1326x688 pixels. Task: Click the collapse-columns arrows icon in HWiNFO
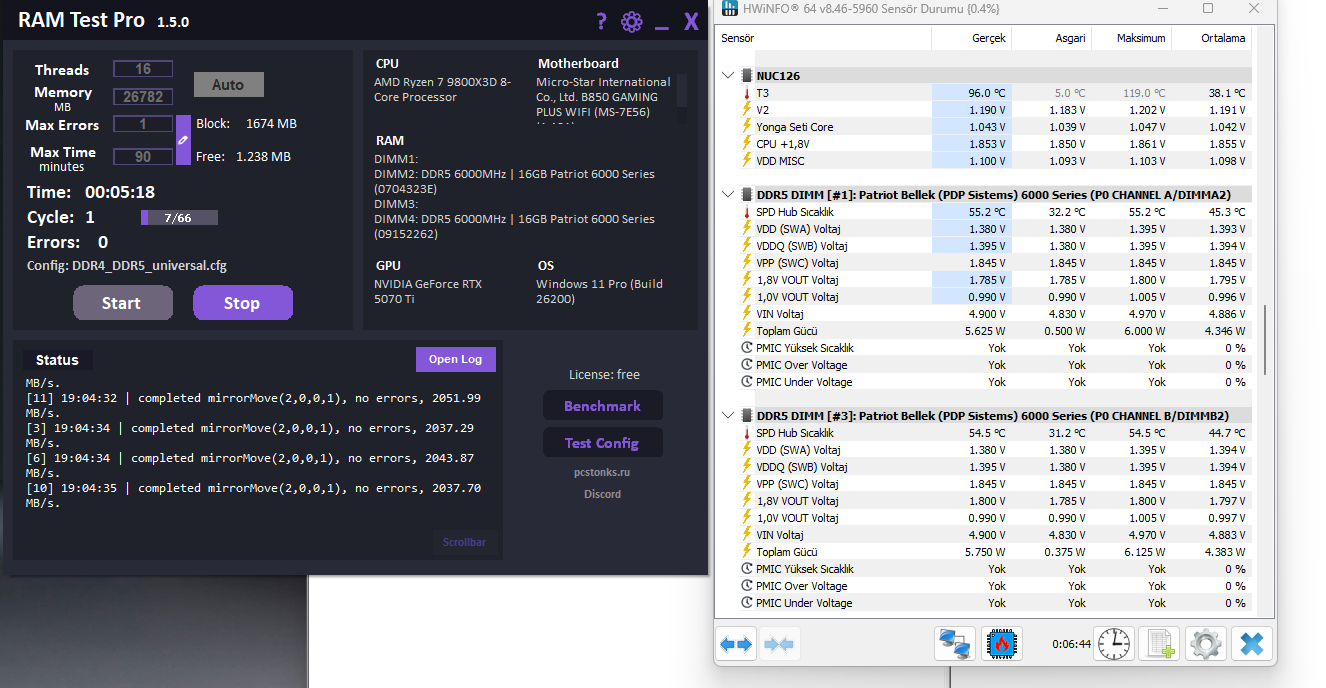pos(779,644)
